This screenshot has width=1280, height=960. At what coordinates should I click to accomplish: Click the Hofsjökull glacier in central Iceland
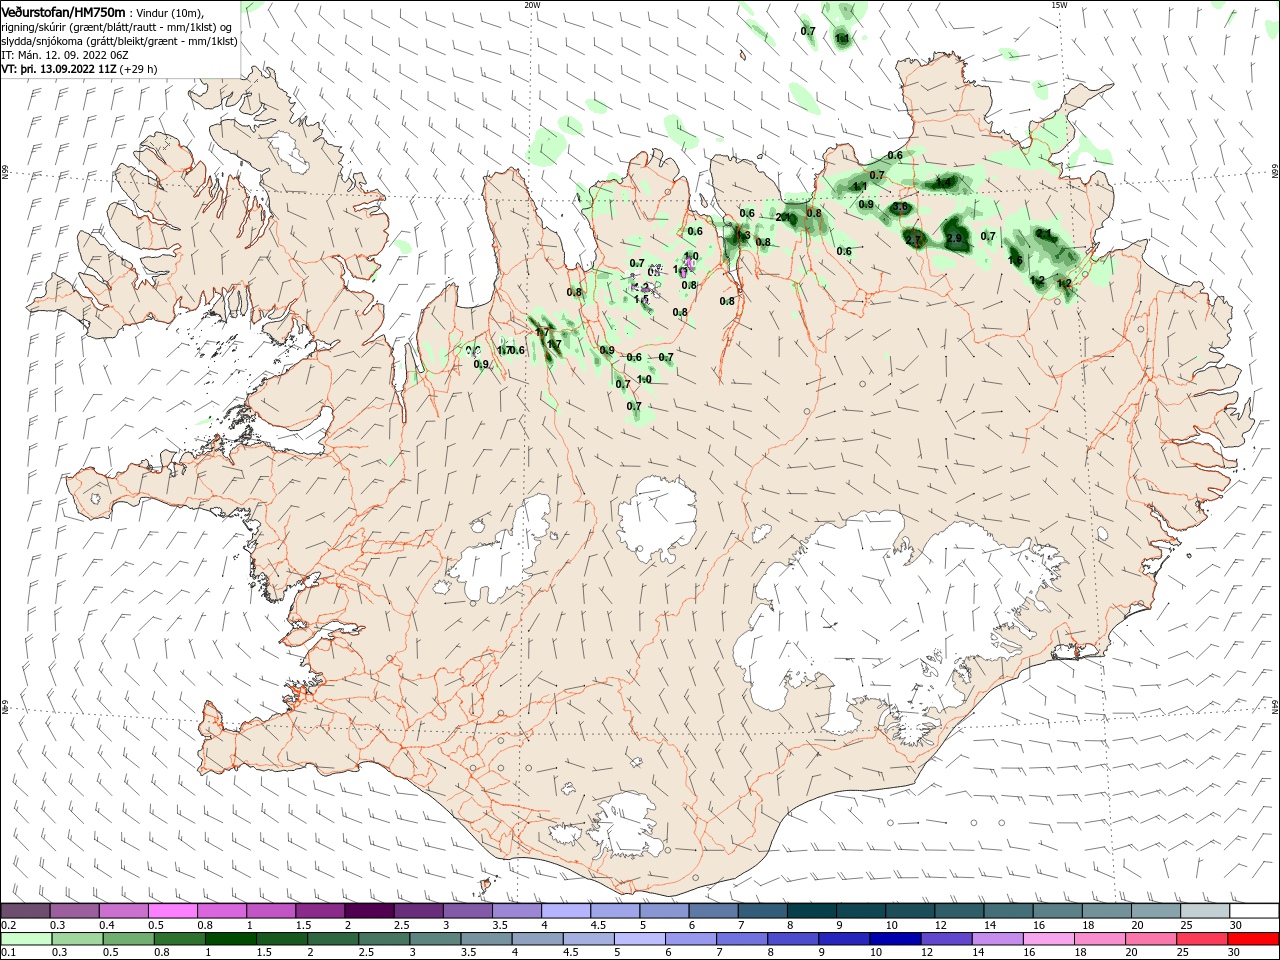[x=657, y=517]
